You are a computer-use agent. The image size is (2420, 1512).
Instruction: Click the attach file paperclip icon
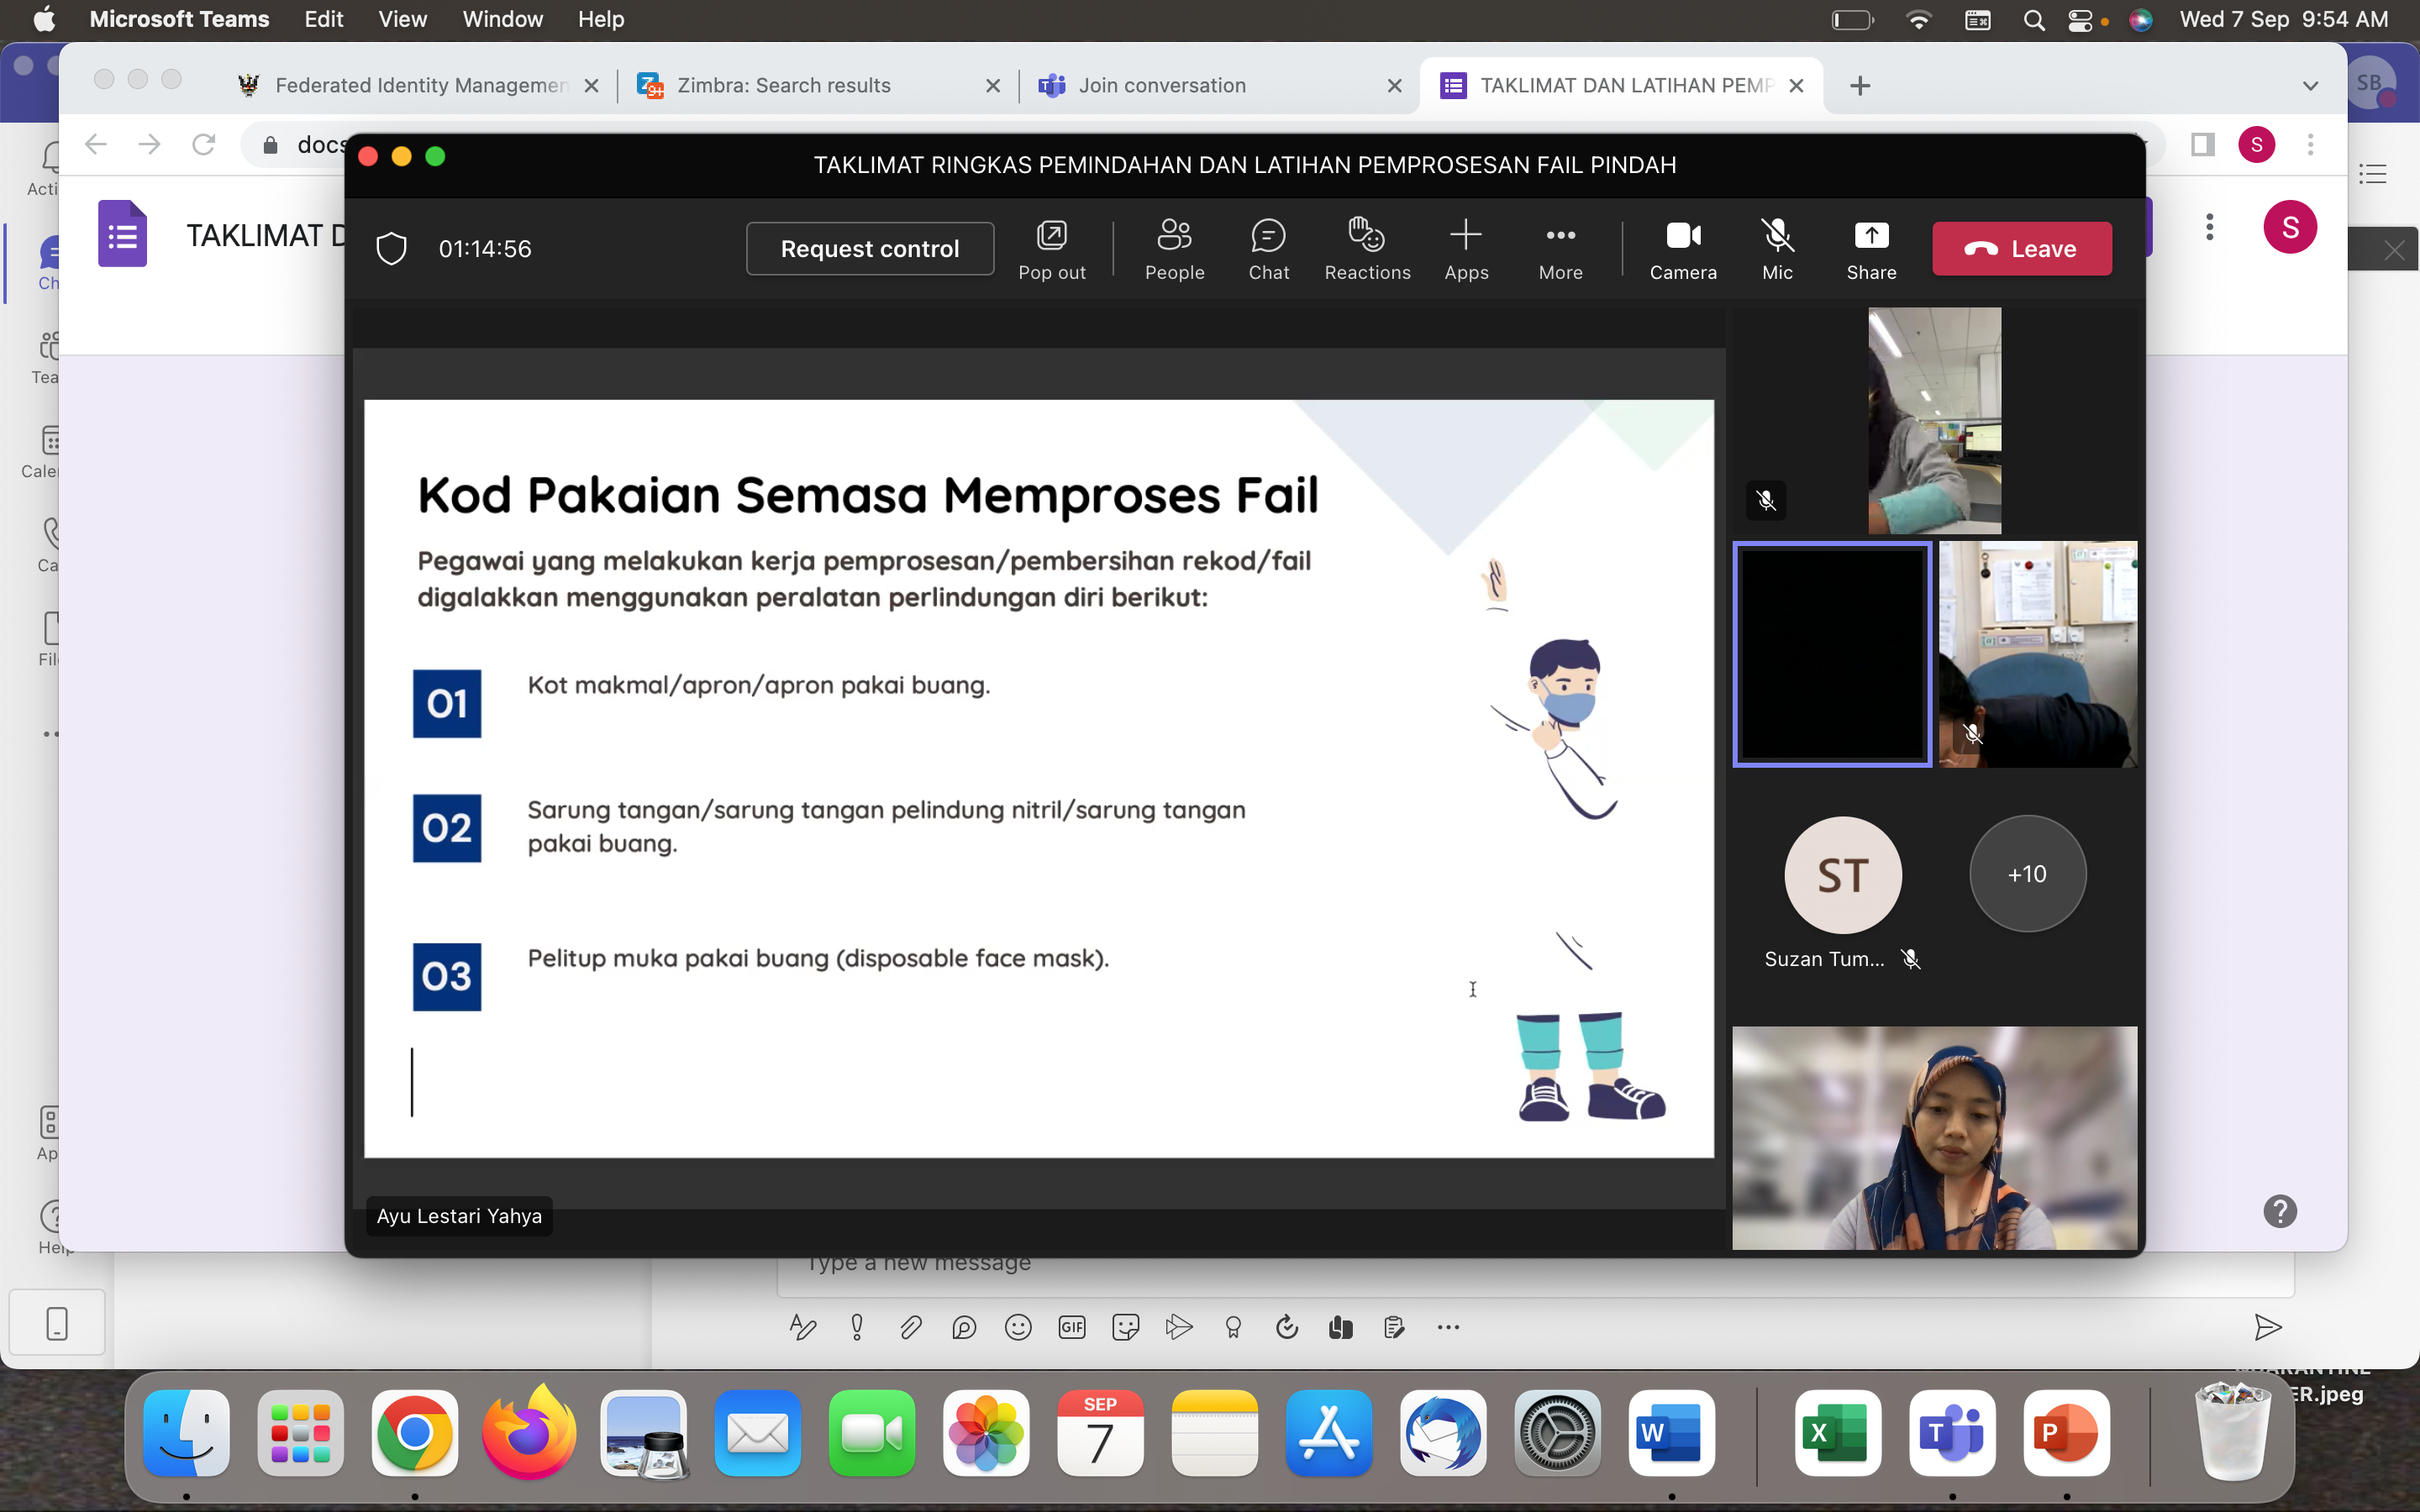(x=910, y=1327)
